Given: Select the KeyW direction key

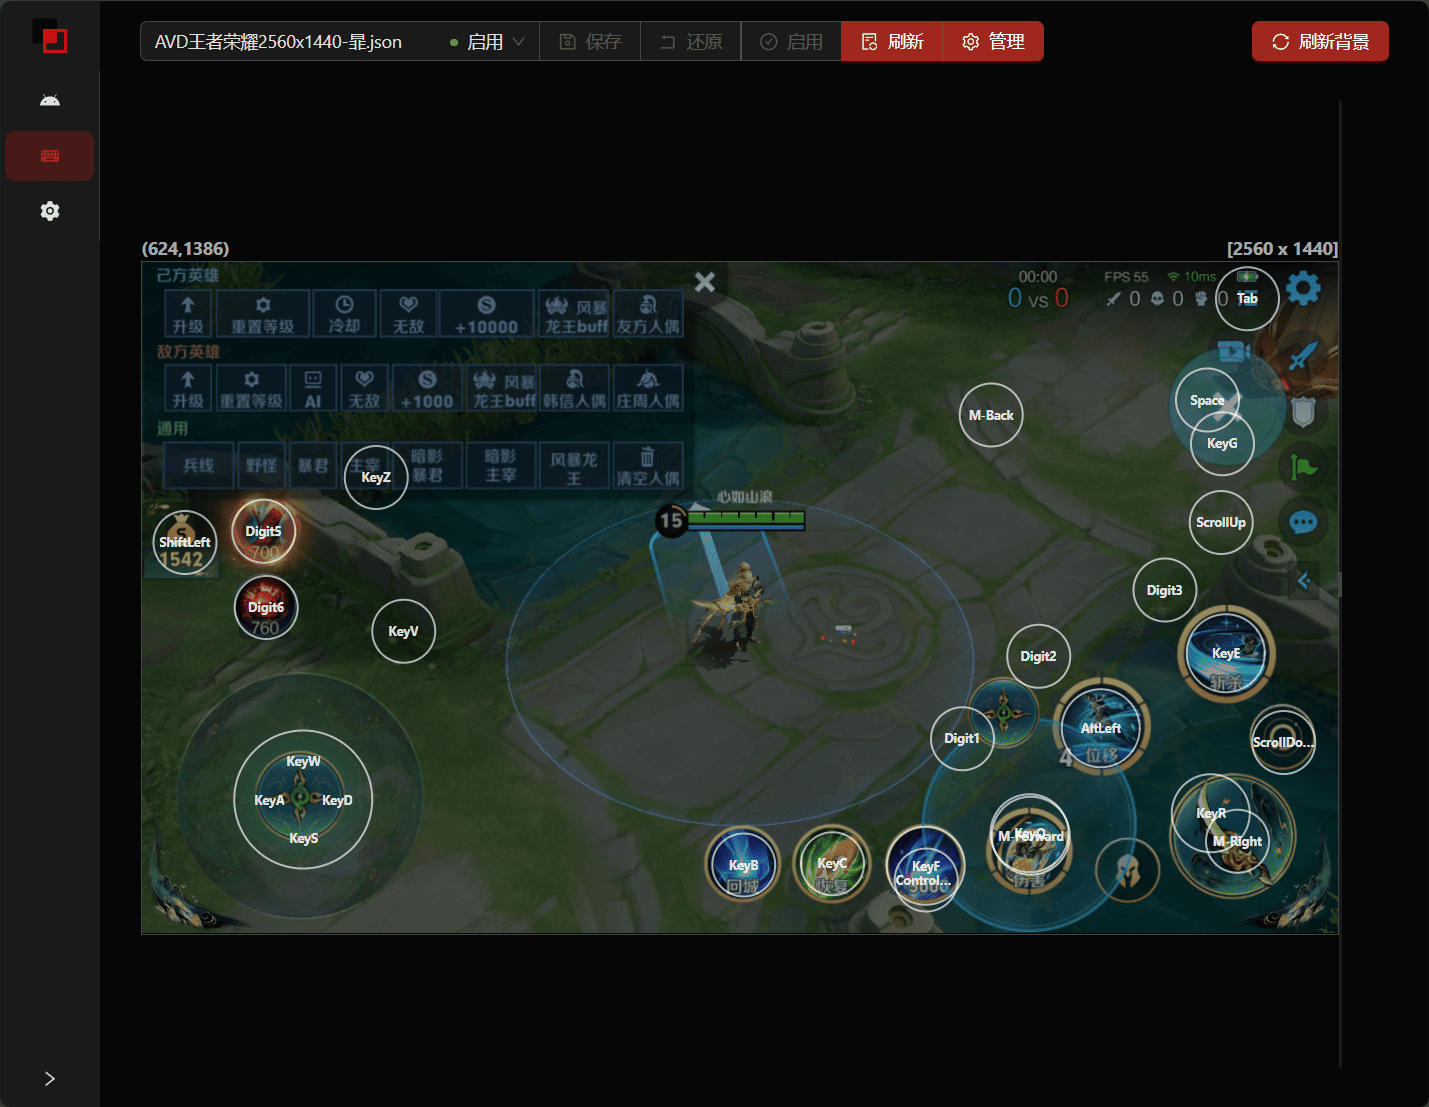Looking at the screenshot, I should (303, 761).
